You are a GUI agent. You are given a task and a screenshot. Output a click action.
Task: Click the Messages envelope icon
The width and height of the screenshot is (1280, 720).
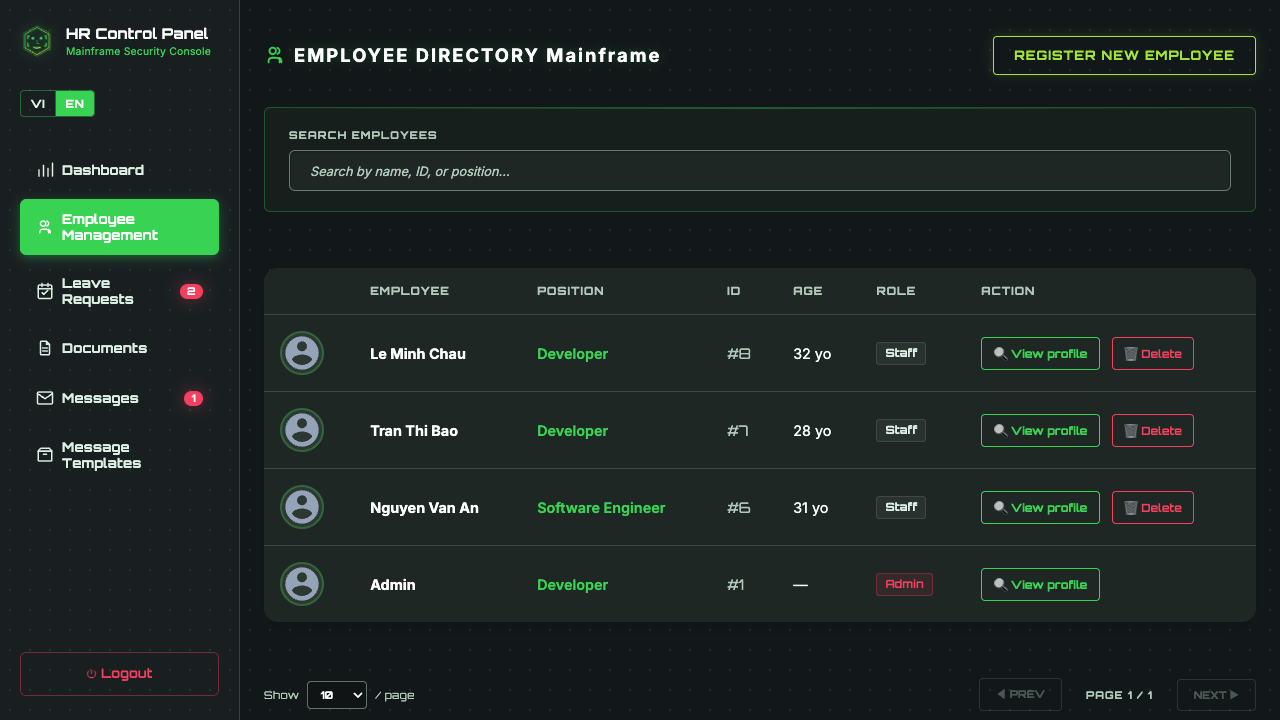point(45,398)
